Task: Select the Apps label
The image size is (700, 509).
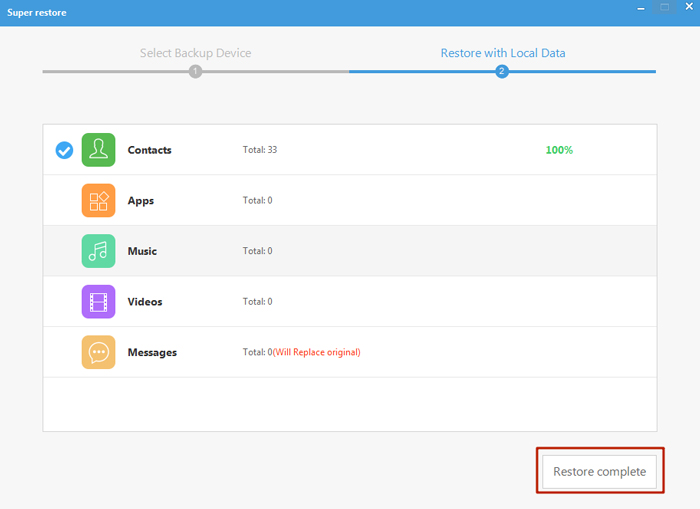Action: (141, 201)
